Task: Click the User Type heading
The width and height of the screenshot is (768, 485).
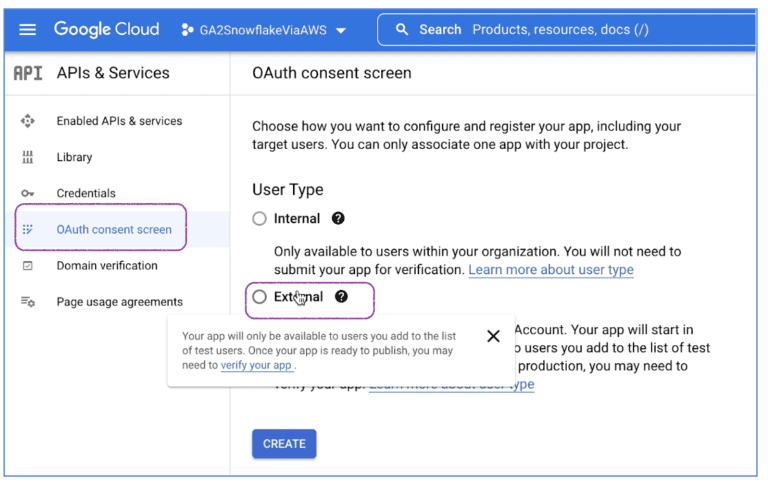Action: coord(288,190)
